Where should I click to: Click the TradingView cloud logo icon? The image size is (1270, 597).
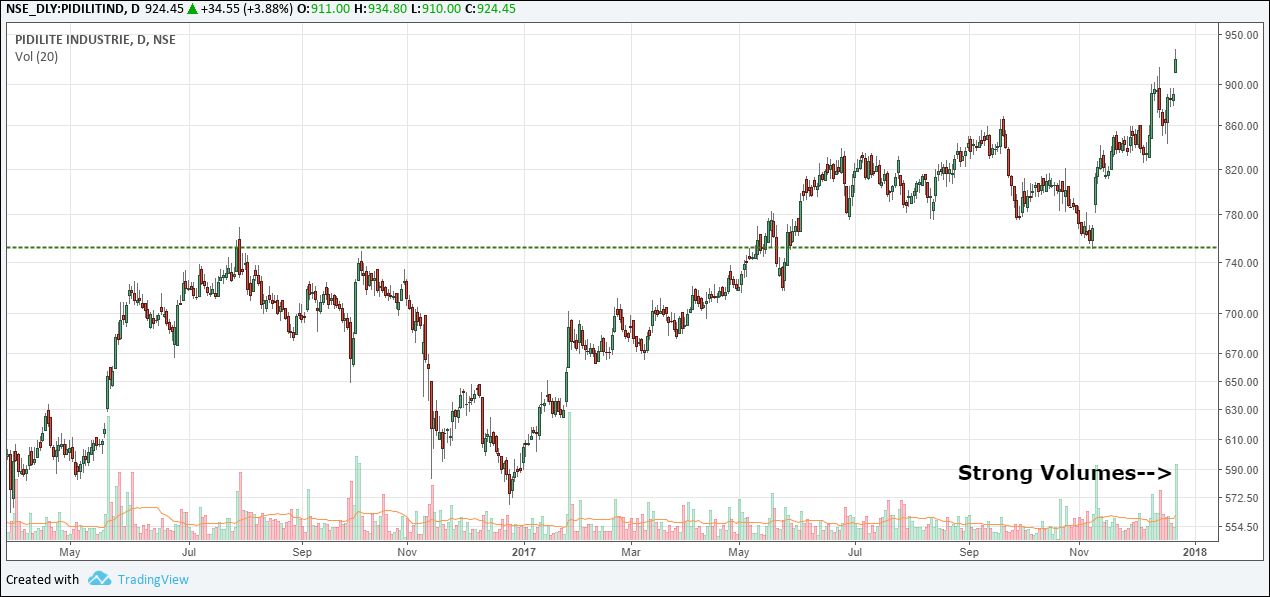[98, 579]
